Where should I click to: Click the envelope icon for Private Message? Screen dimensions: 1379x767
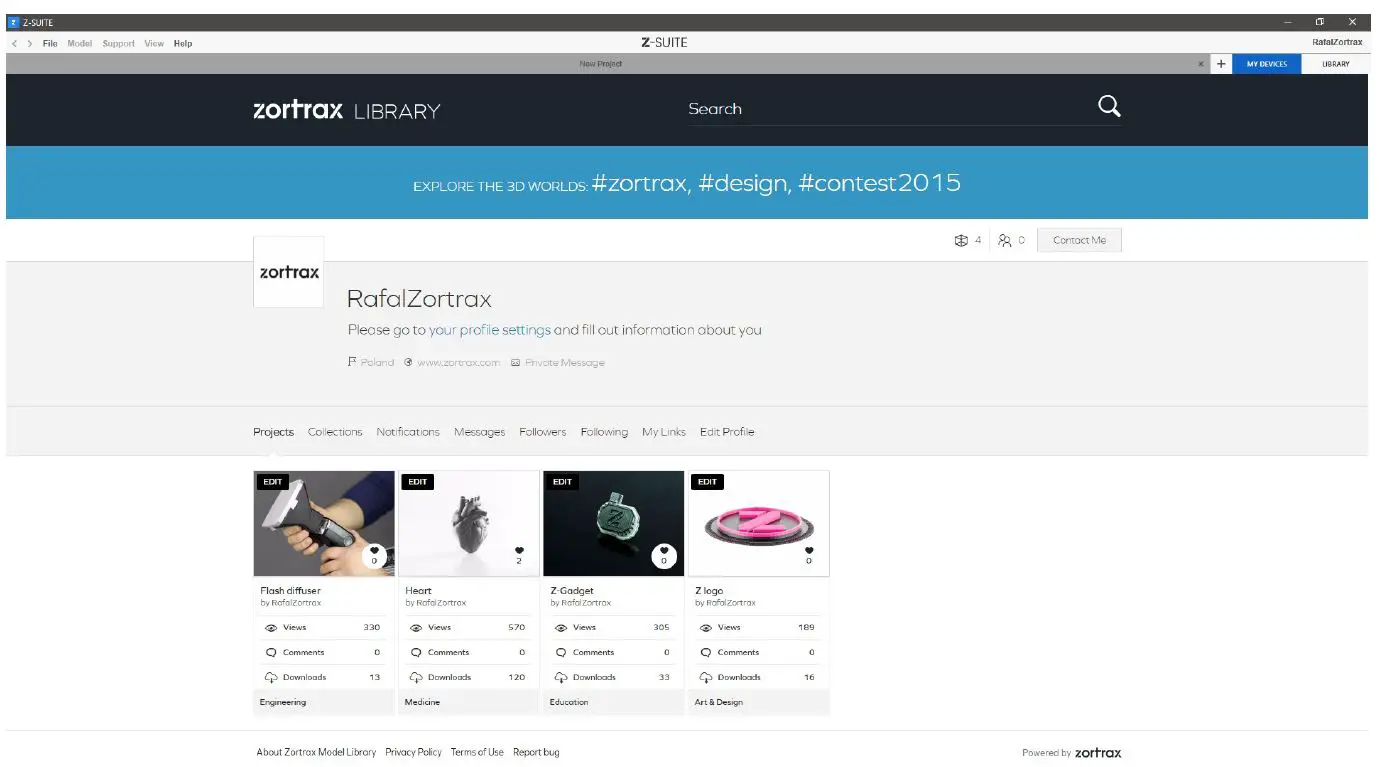click(x=517, y=362)
